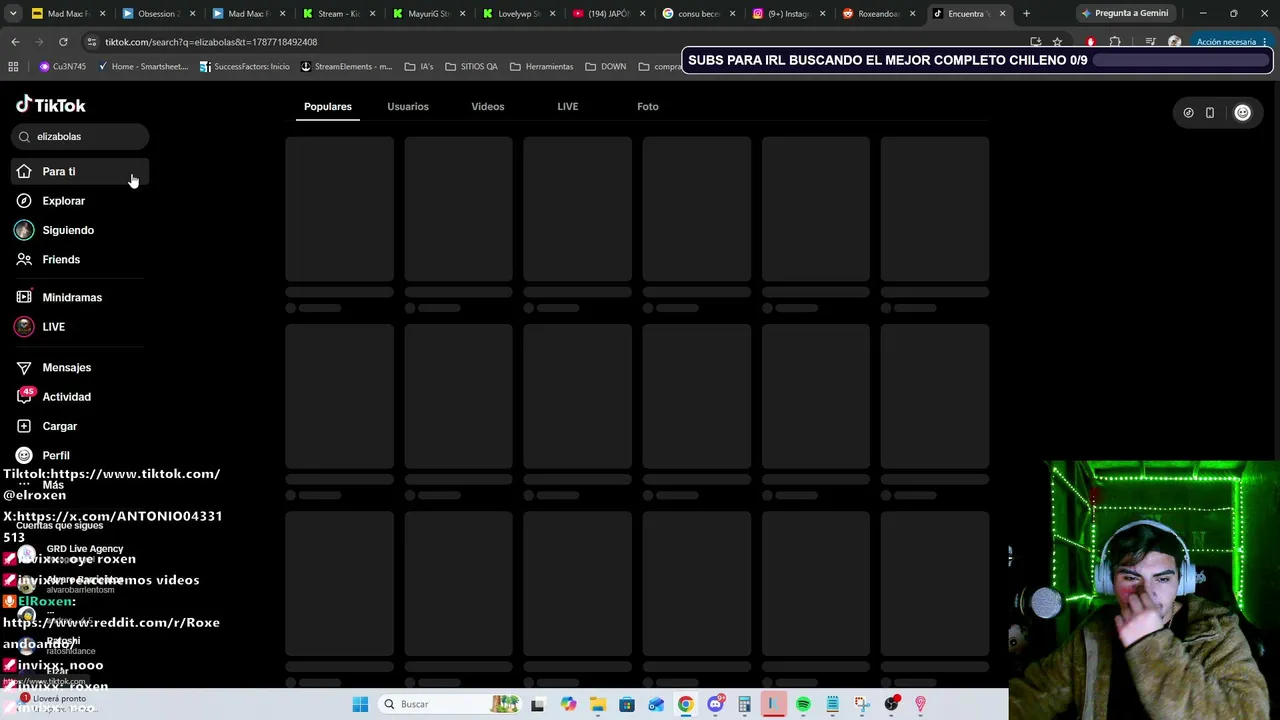Open the Explorar compass icon

24,201
